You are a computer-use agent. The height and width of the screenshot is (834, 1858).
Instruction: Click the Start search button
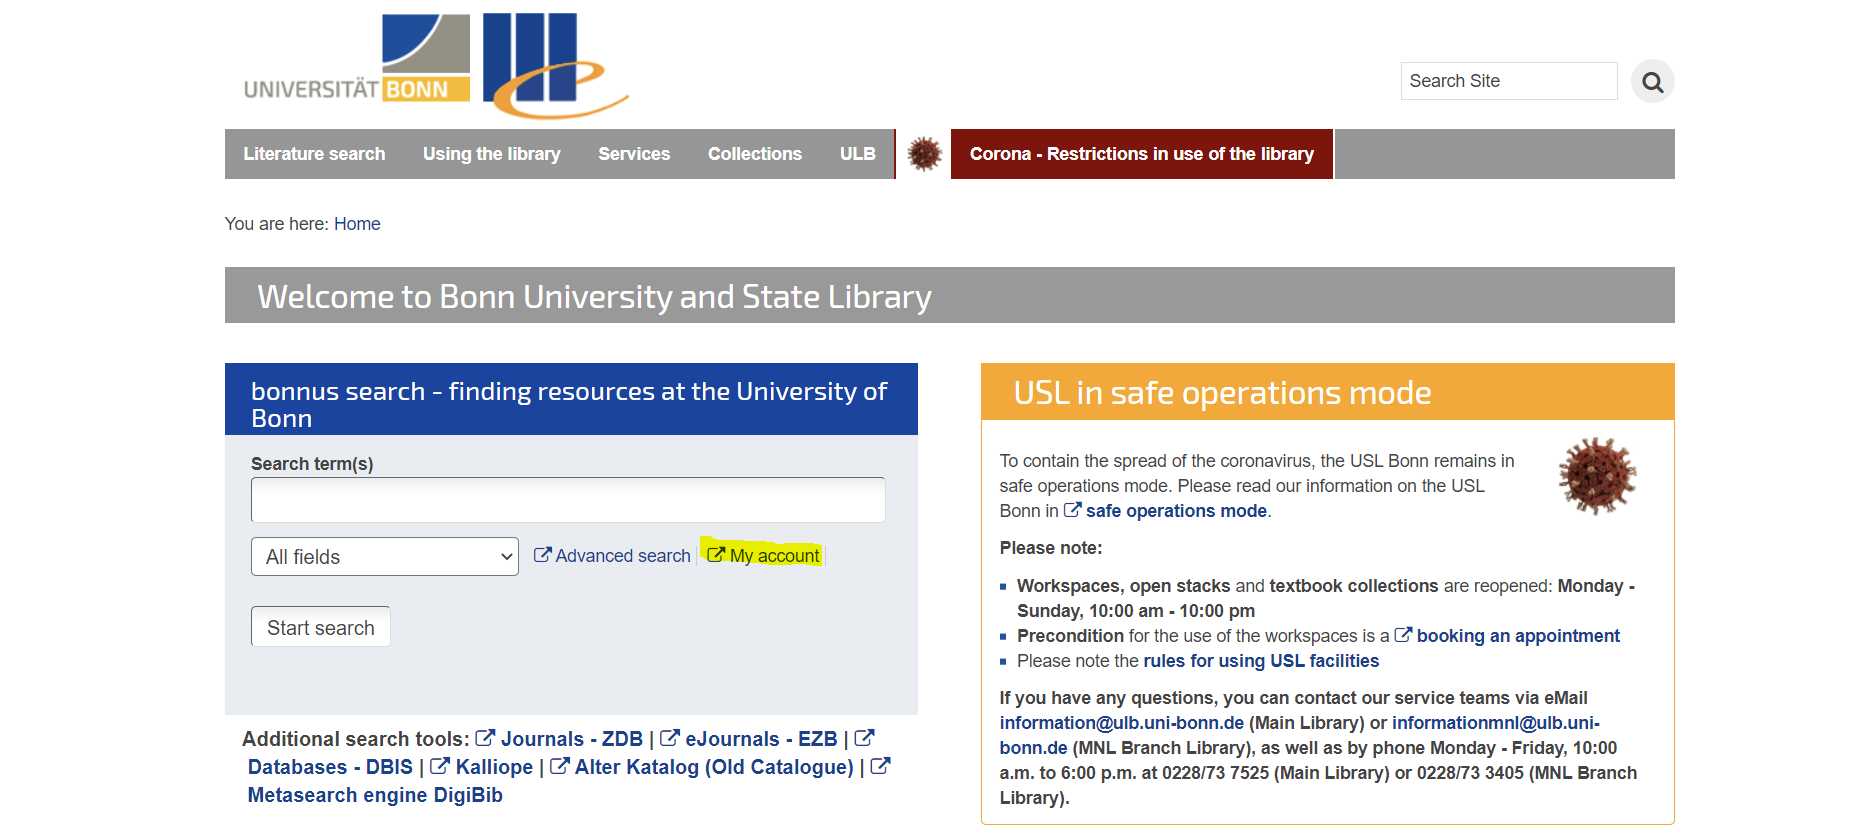tap(321, 627)
